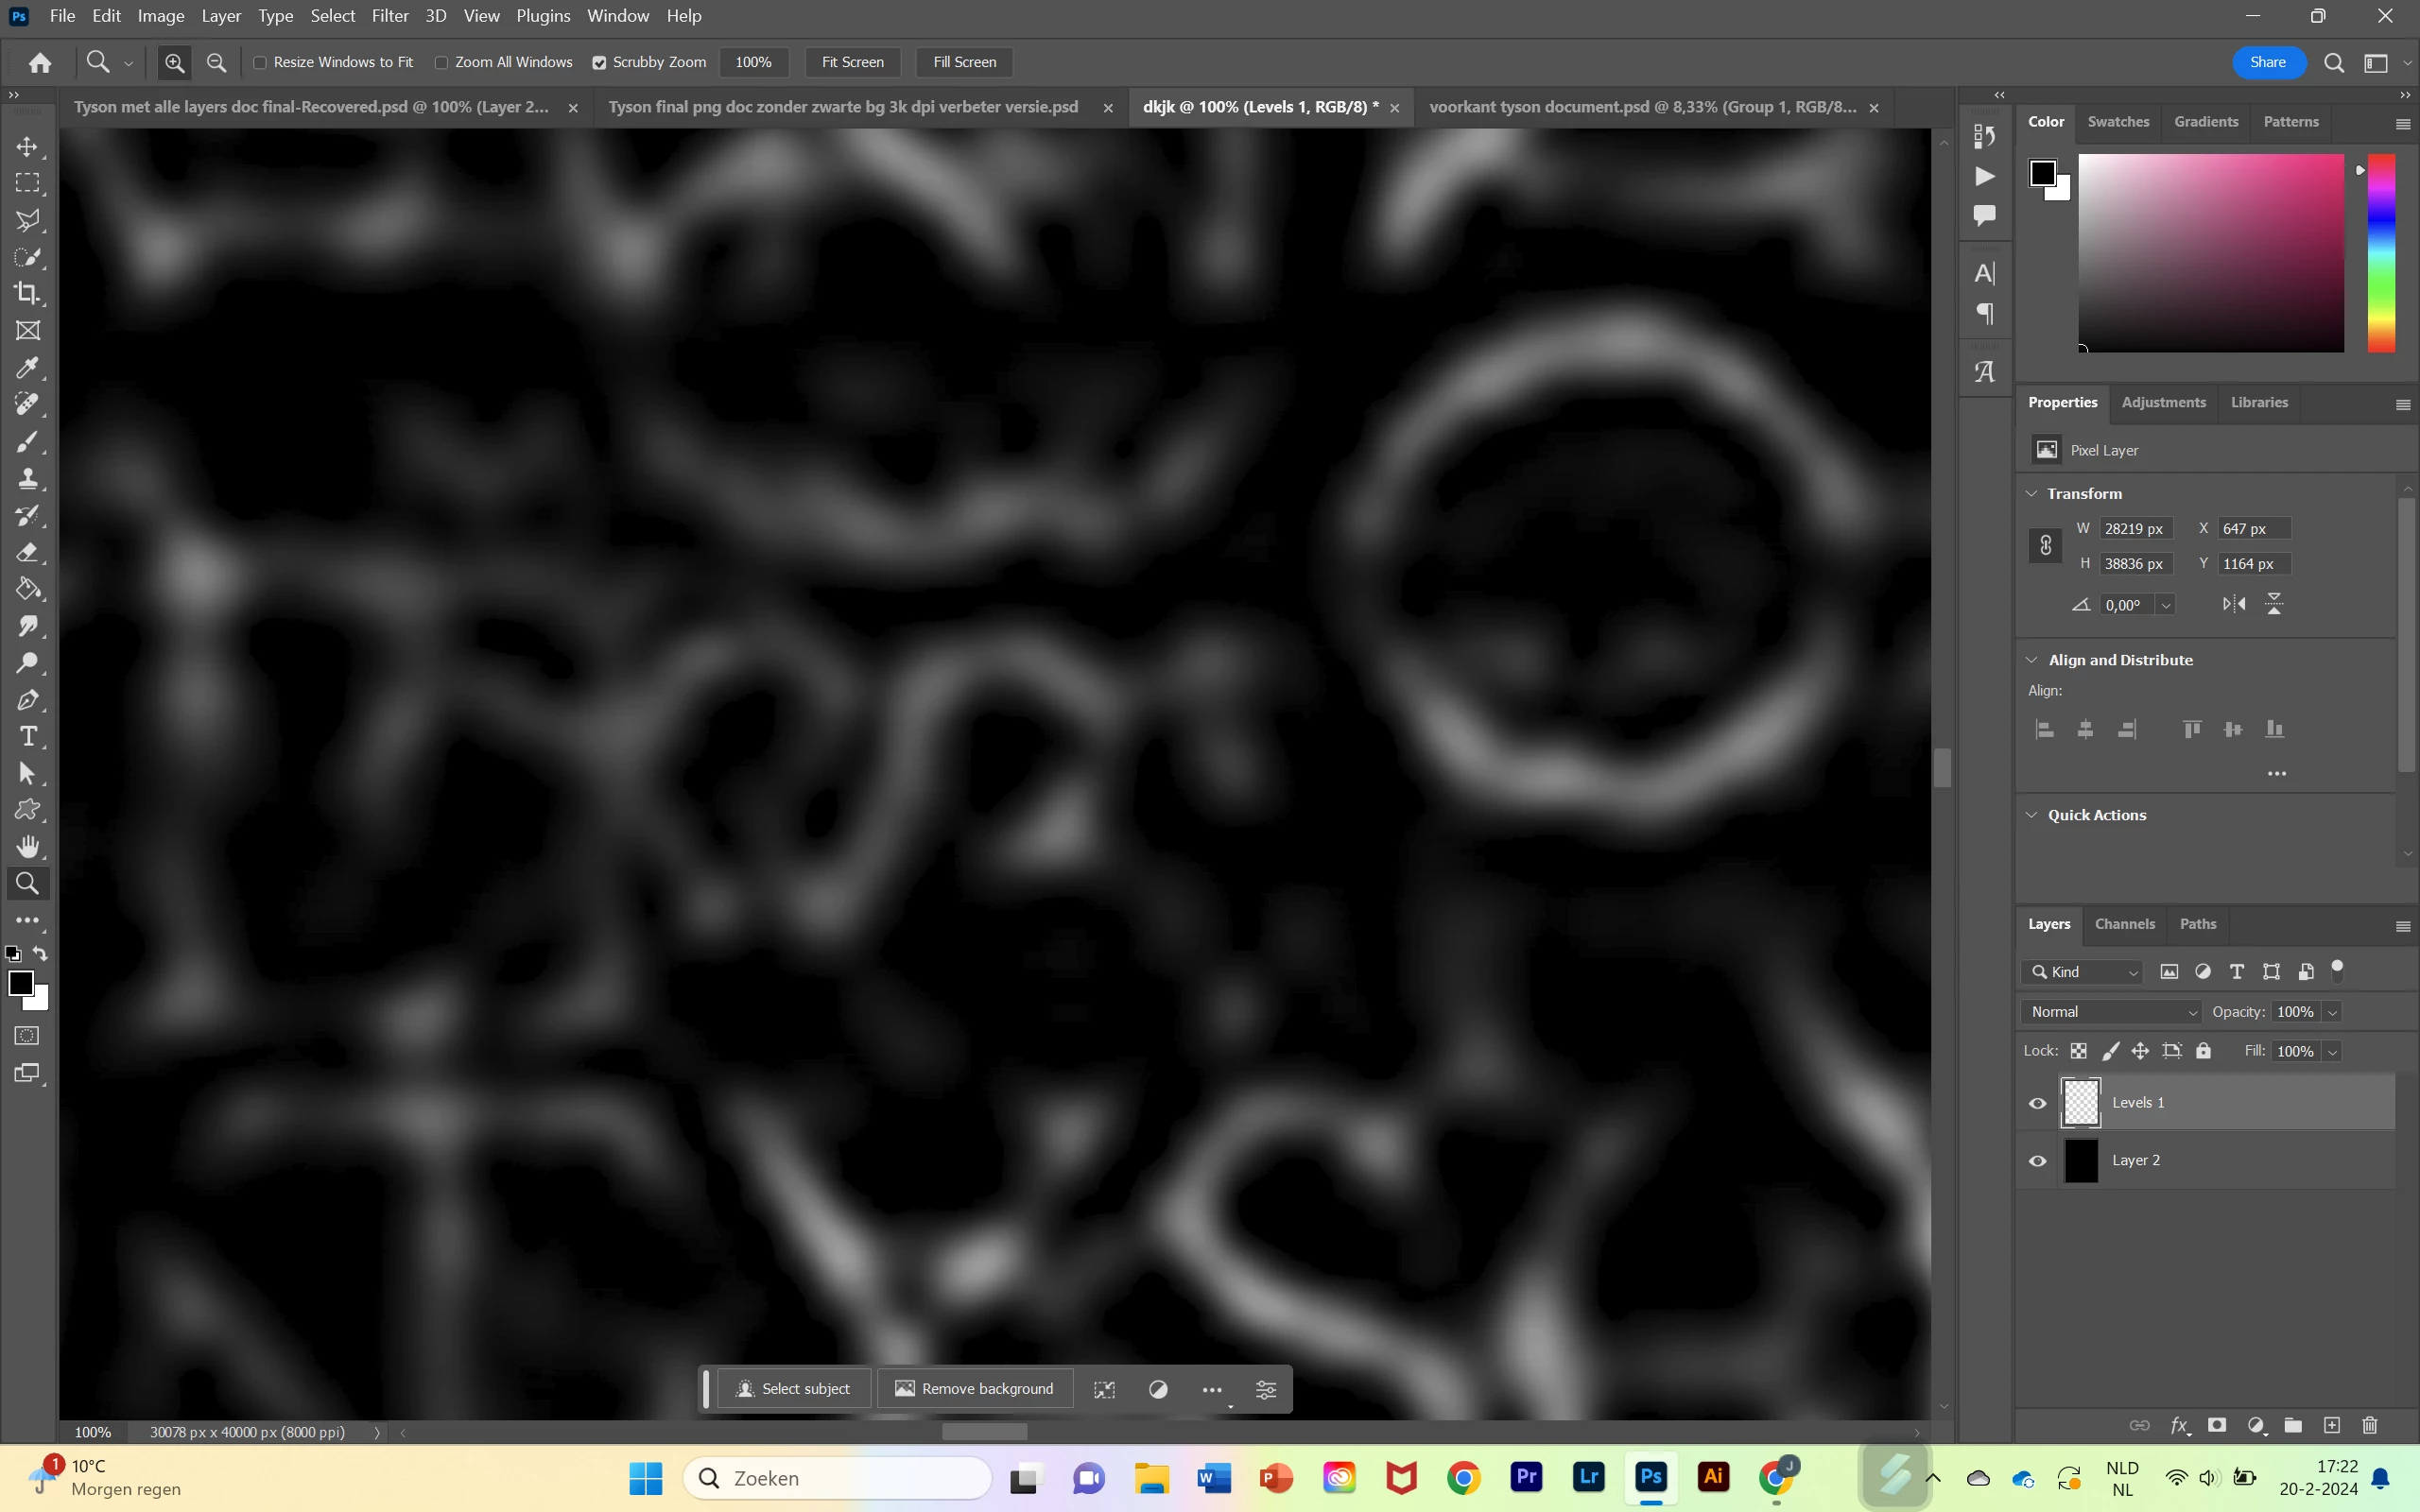Hide the Layer 2 layer
2420x1512 pixels.
click(2037, 1161)
